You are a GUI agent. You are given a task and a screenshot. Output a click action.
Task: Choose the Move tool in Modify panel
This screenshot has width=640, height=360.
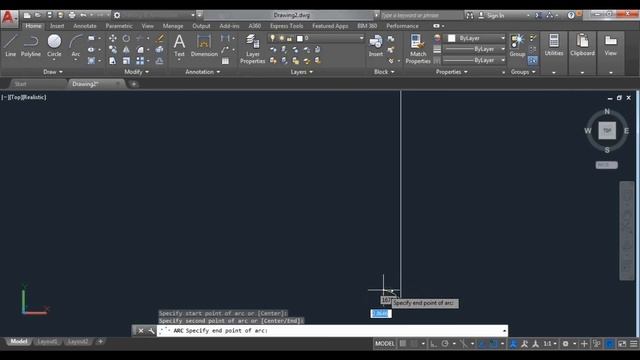[113, 38]
